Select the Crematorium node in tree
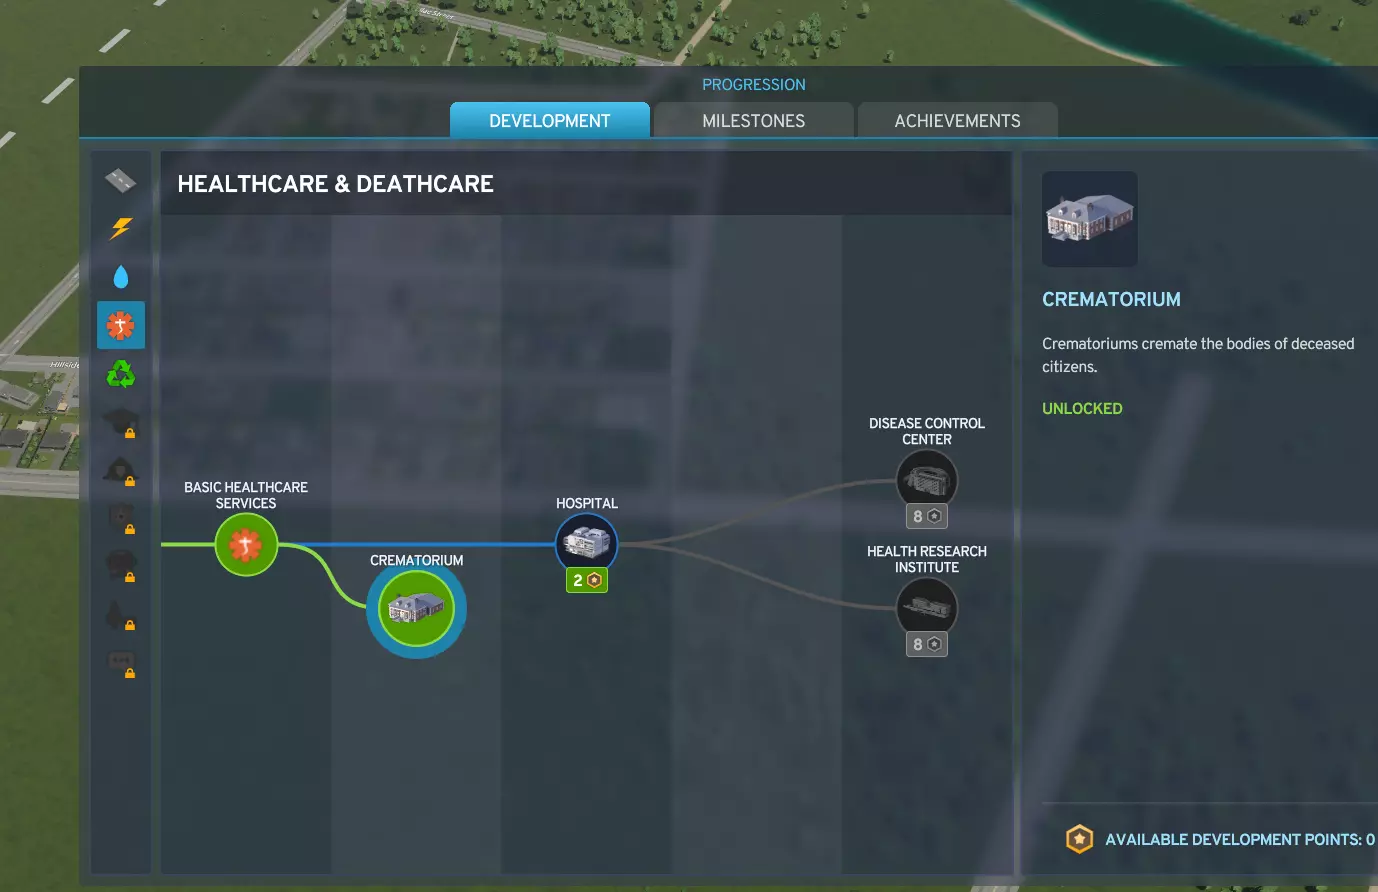This screenshot has width=1378, height=892. coord(416,608)
